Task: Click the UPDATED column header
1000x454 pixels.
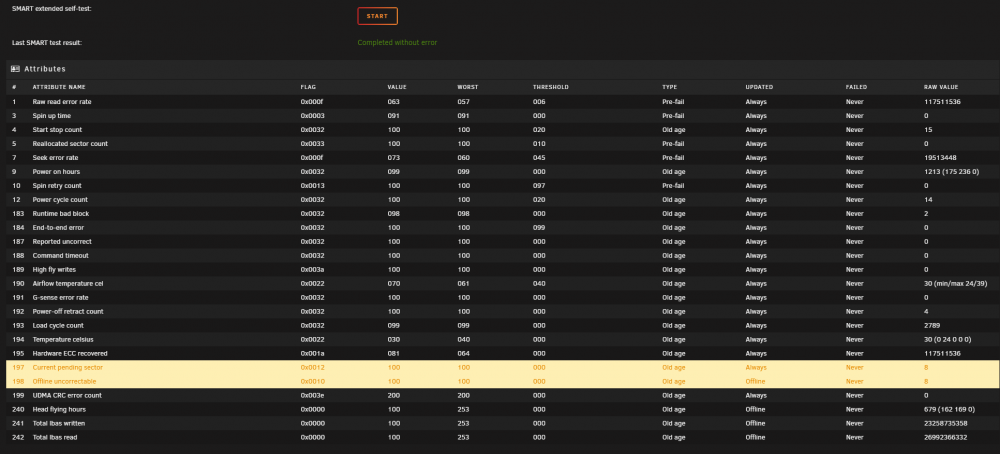Action: 759,87
